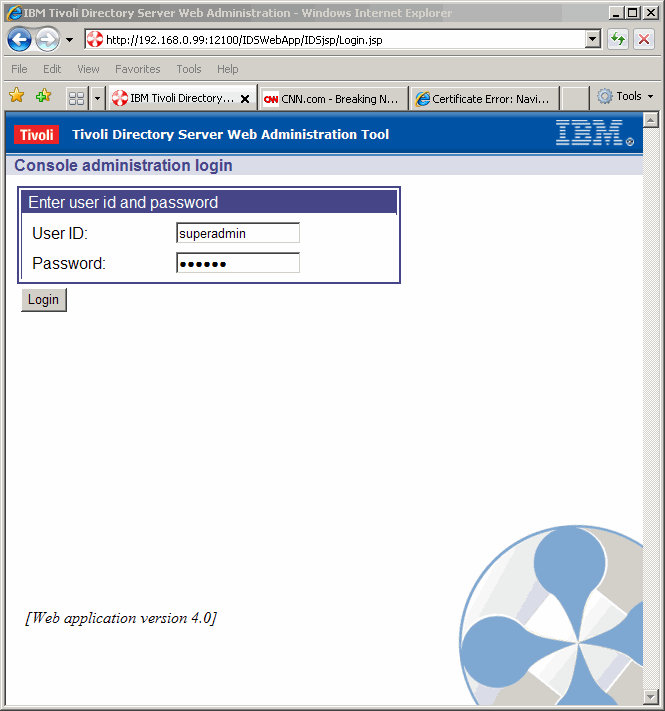Open recent pages dropdown beside Forward button
Viewport: 665px width, 711px height.
(69, 40)
